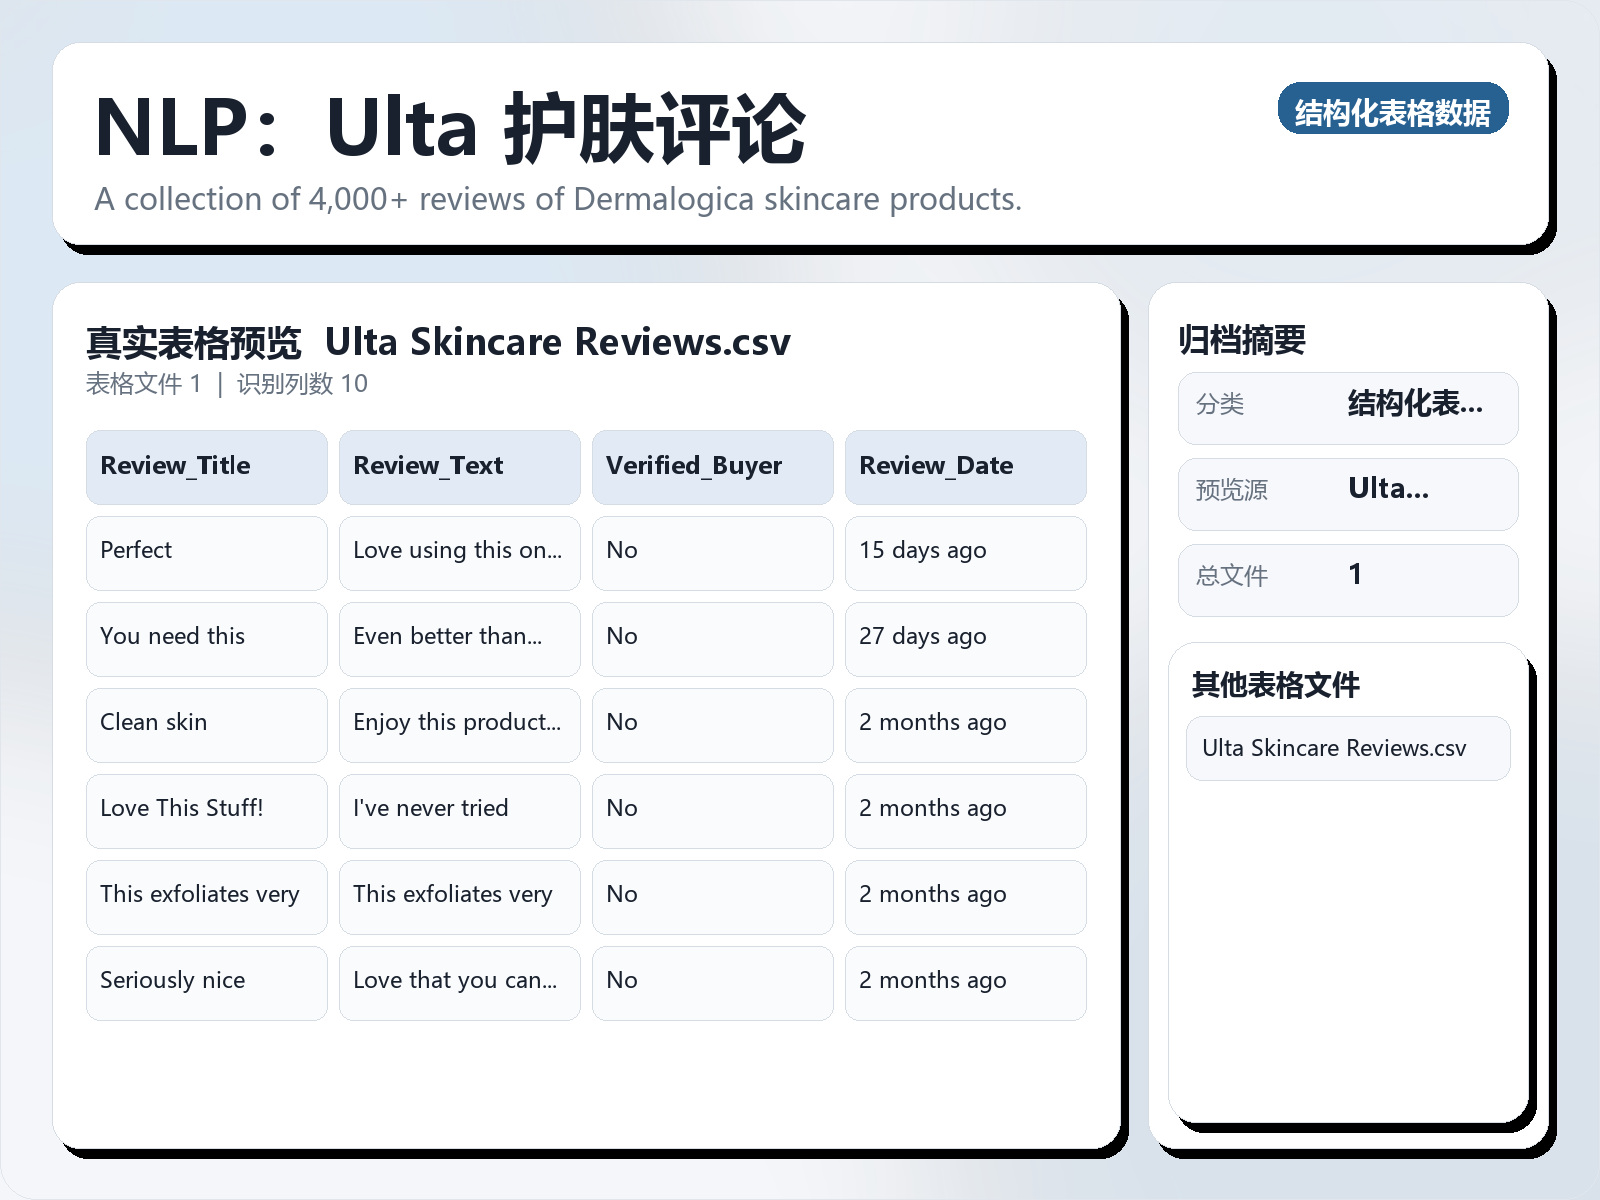Select the Review_Date column header
1600x1200 pixels.
(x=965, y=466)
